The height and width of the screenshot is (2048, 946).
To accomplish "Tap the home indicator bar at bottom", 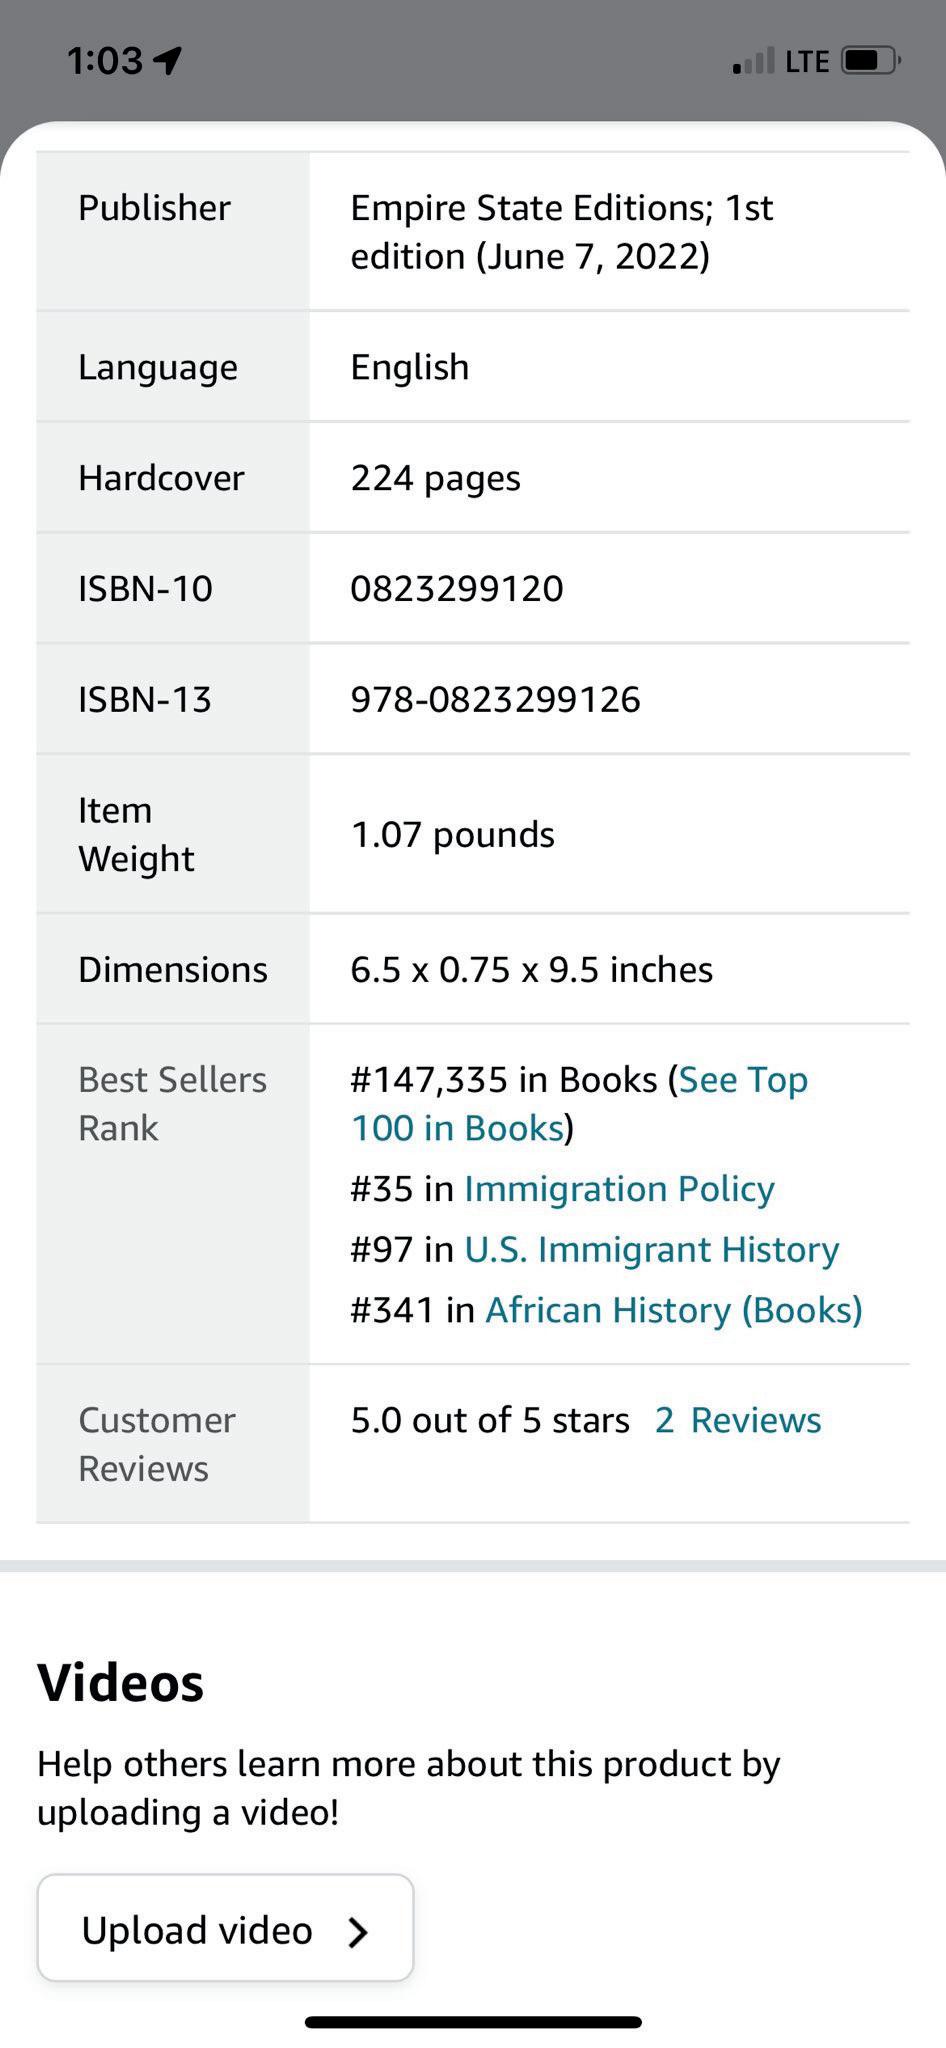I will (473, 2022).
